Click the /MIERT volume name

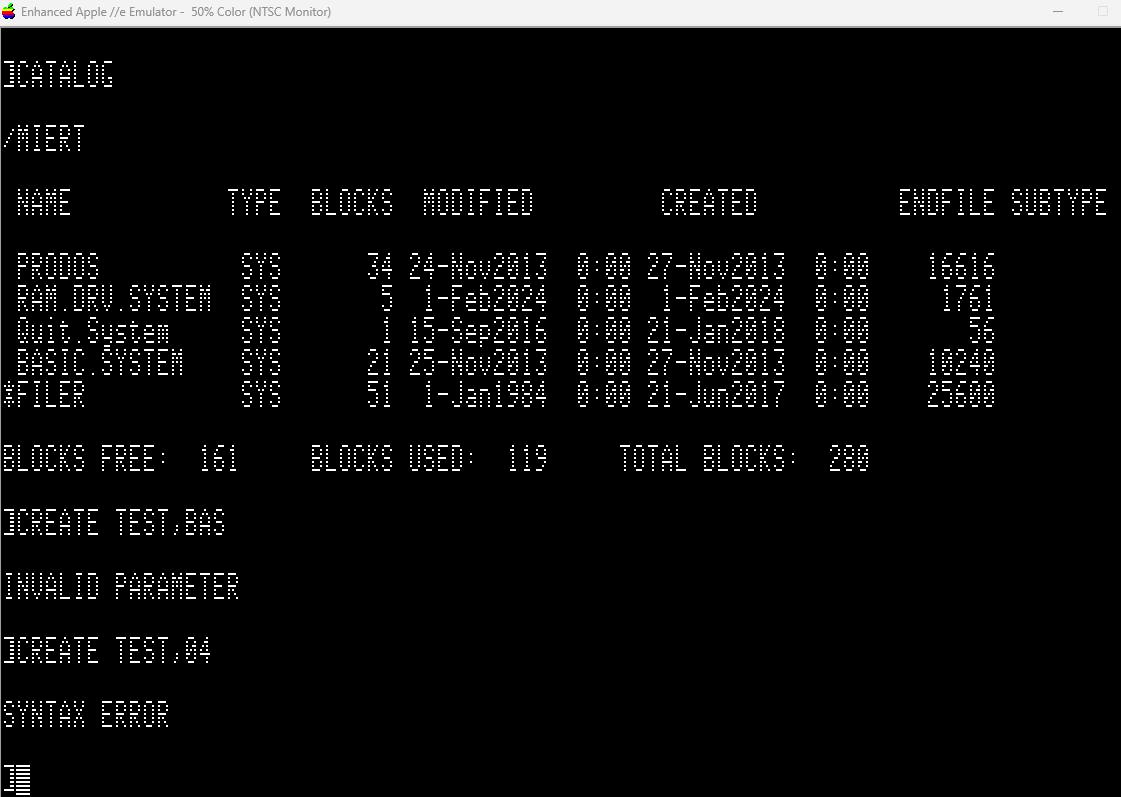(44, 139)
